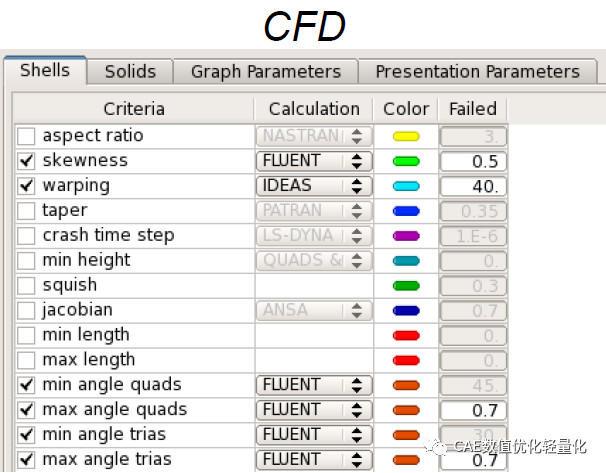Viewport: 606px width, 473px height.
Task: Toggle the jacobian checkbox
Action: (x=27, y=310)
